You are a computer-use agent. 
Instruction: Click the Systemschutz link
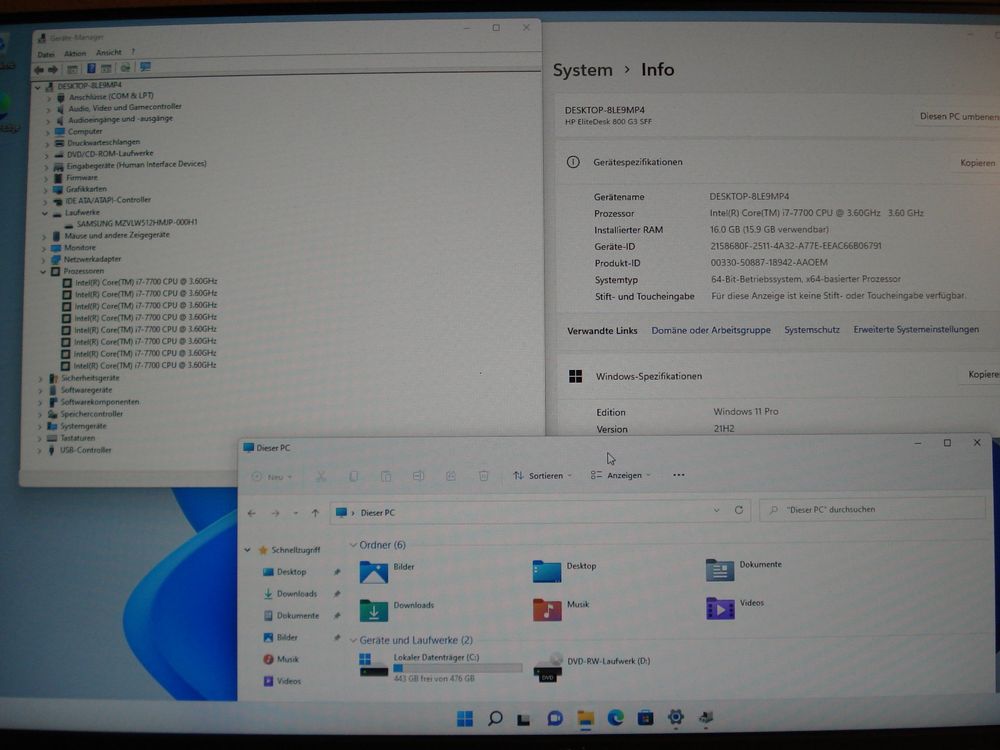[812, 330]
